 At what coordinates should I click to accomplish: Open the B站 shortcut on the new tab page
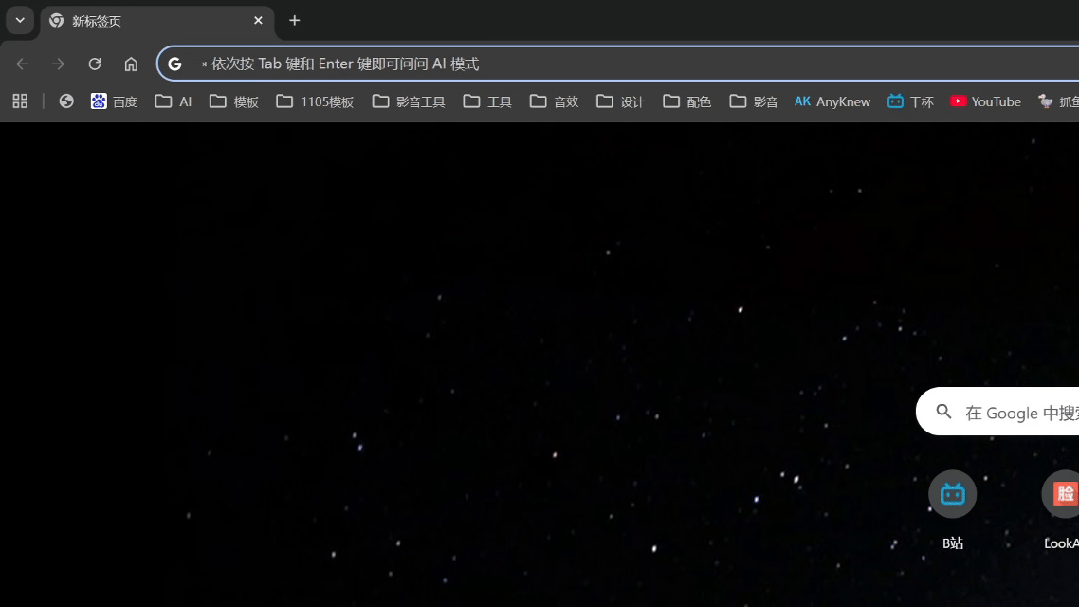(951, 493)
